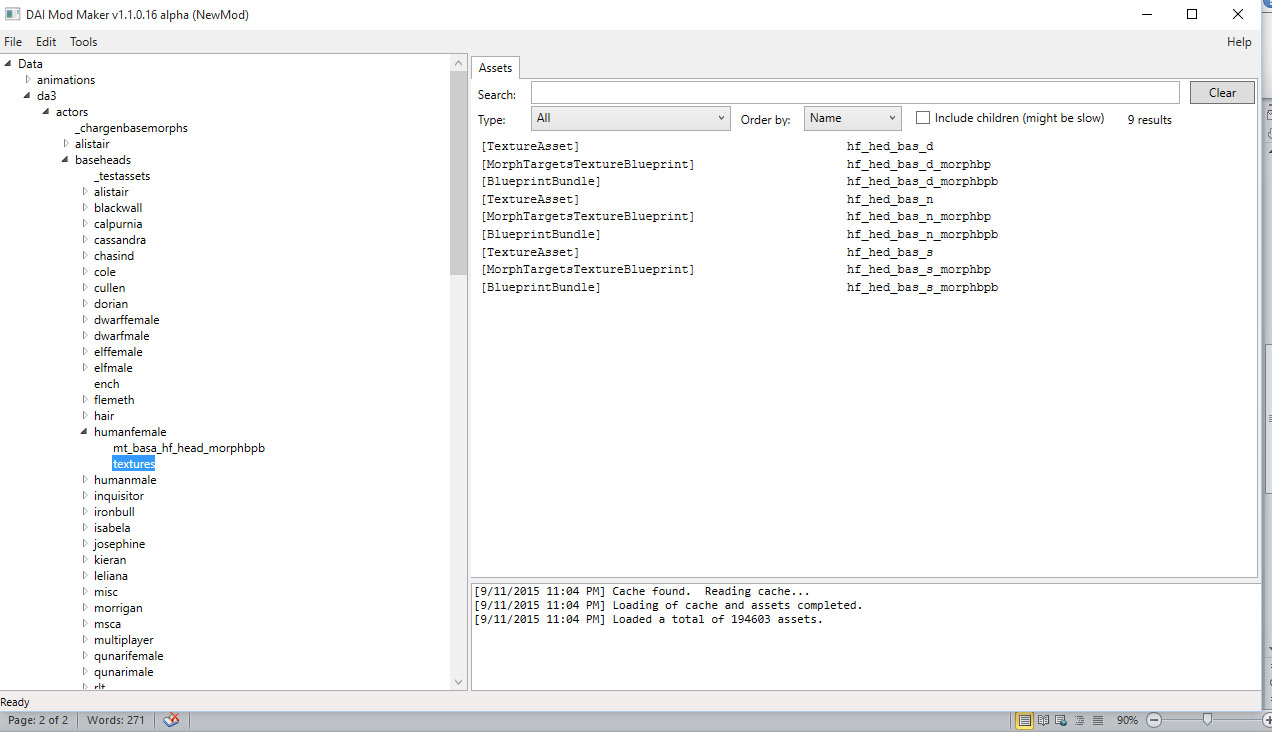Click the Word proofing errors status icon
This screenshot has height=732, width=1272.
(171, 720)
